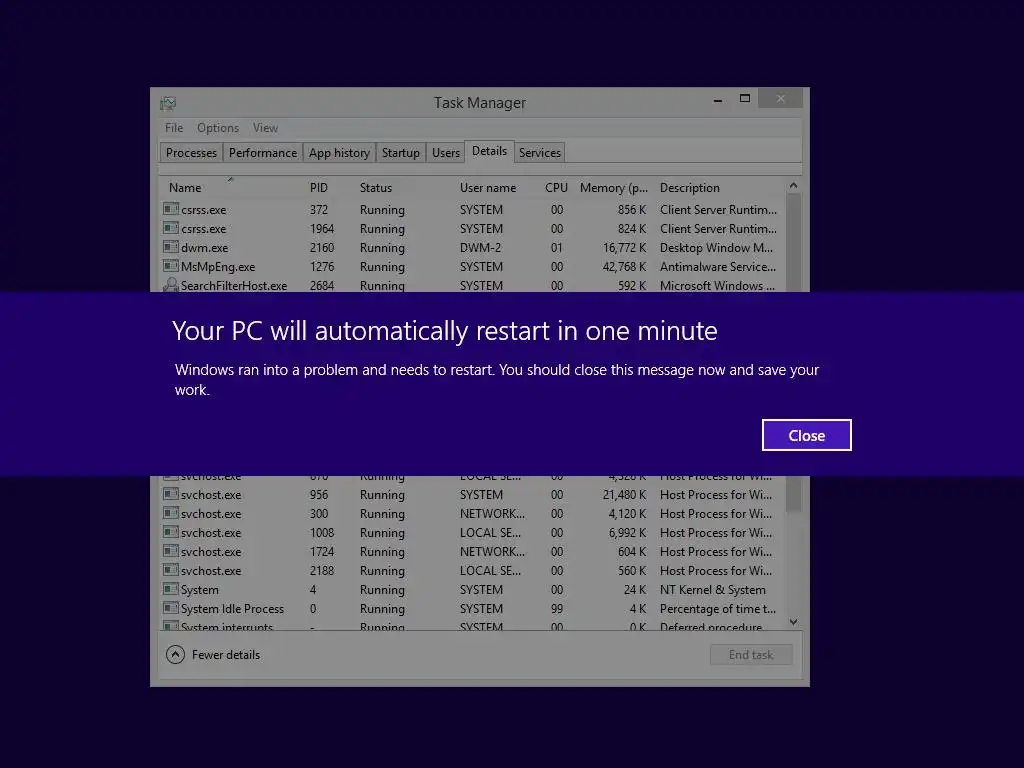1024x768 pixels.
Task: Sort by the Description column header
Action: click(x=690, y=187)
